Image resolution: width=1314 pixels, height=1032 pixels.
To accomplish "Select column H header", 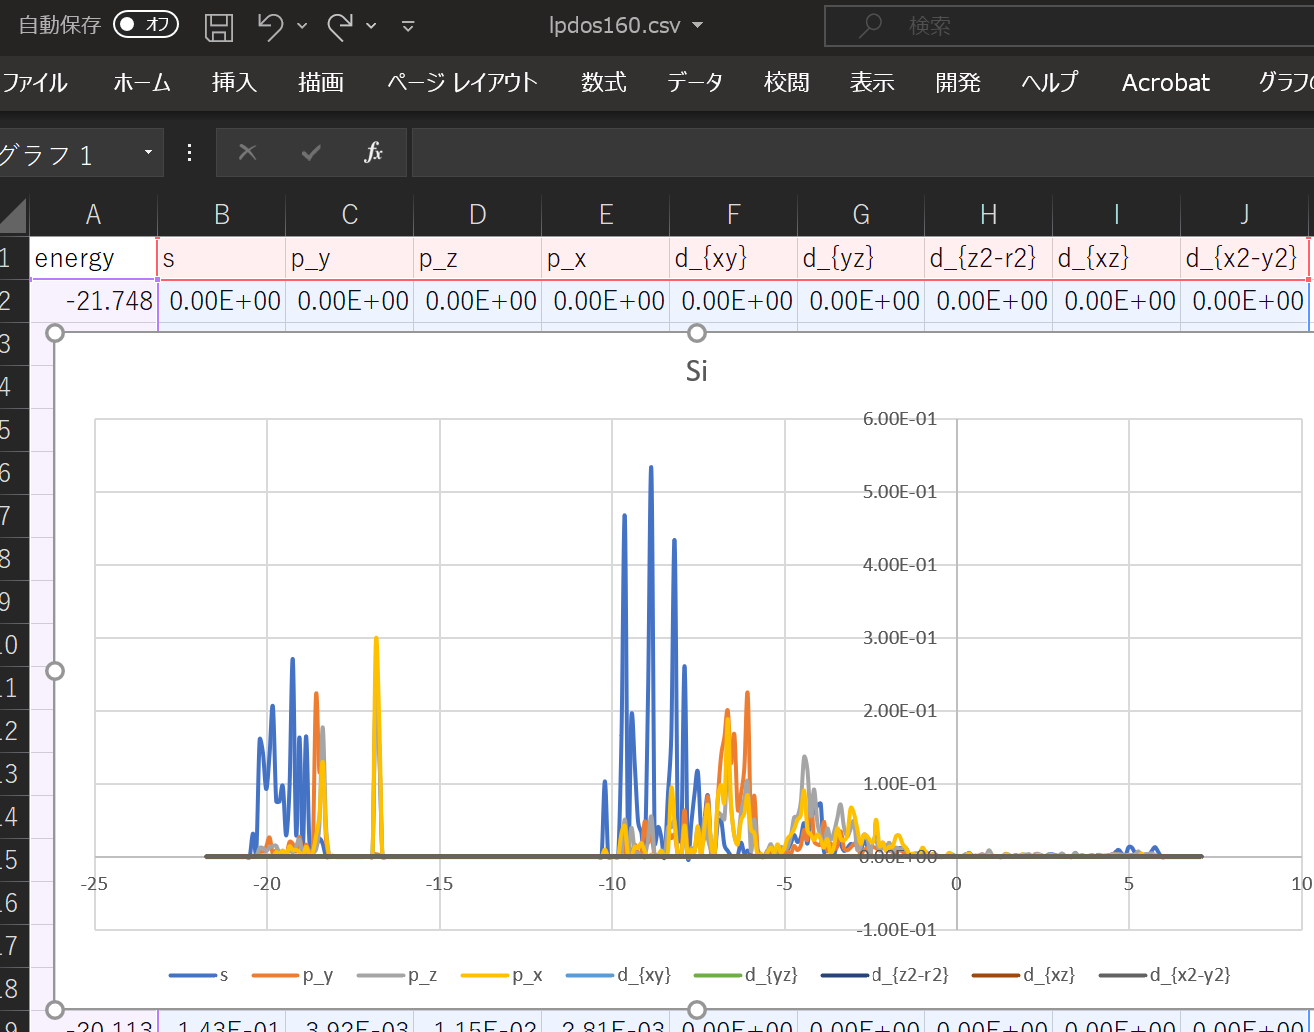I will (988, 215).
